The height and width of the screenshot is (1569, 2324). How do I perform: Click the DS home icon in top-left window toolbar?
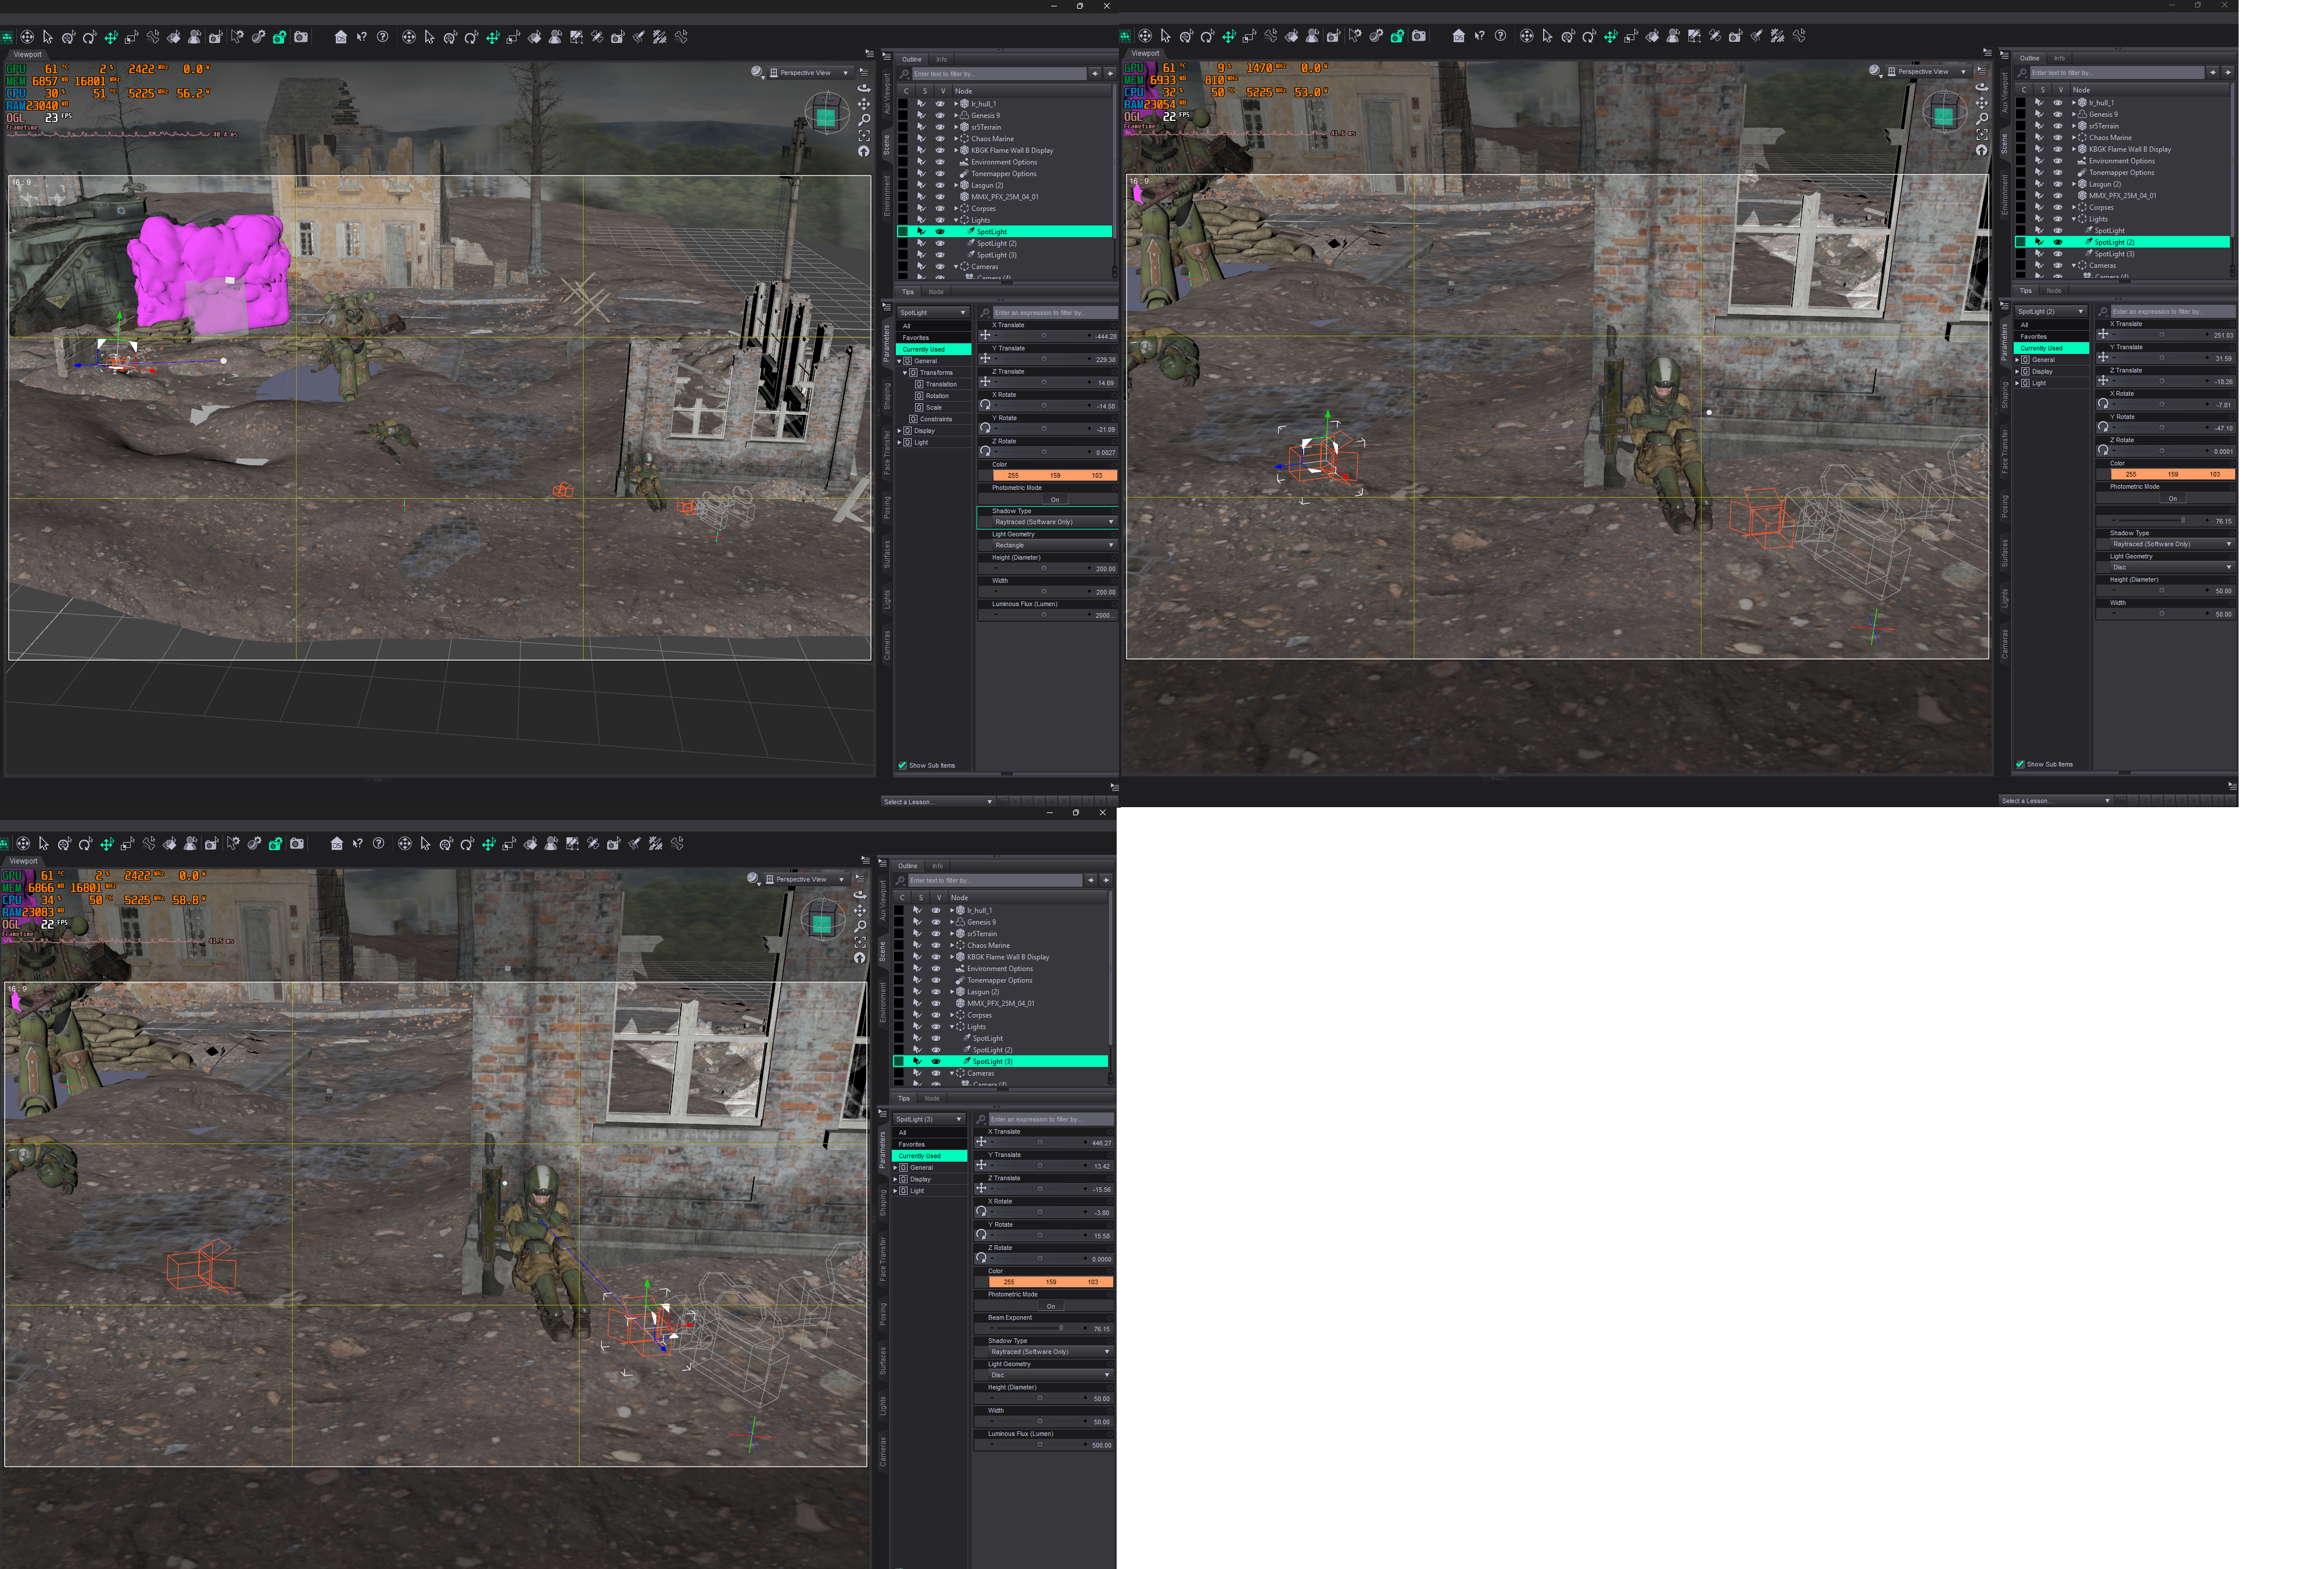click(341, 37)
